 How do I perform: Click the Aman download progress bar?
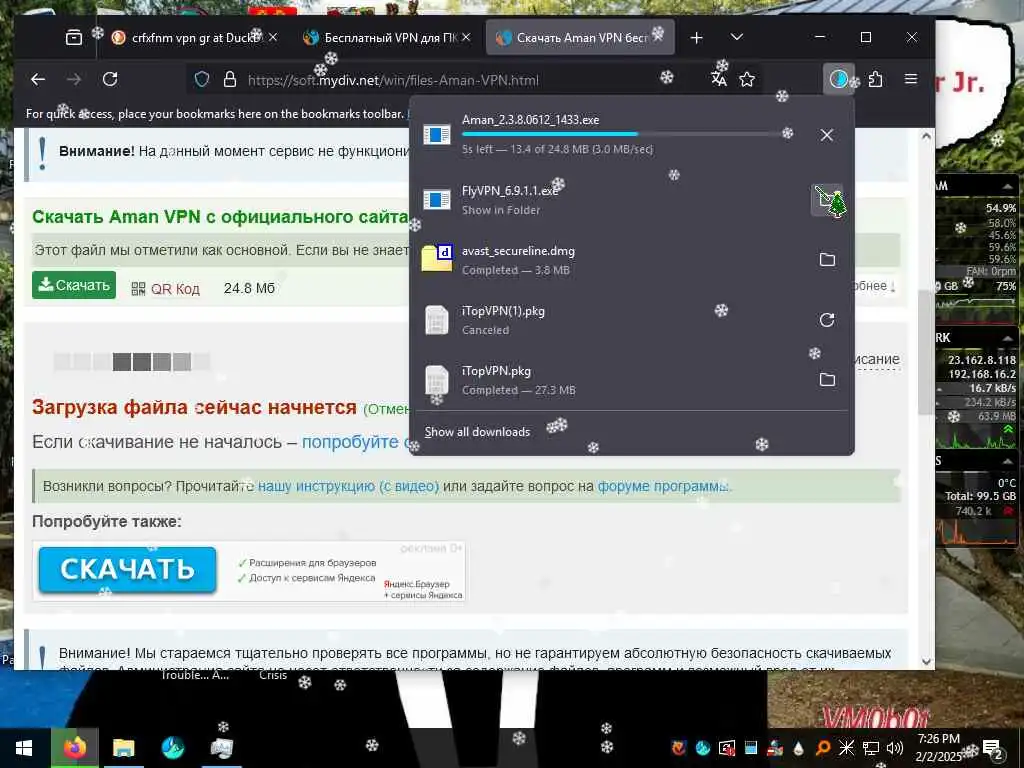pyautogui.click(x=627, y=135)
